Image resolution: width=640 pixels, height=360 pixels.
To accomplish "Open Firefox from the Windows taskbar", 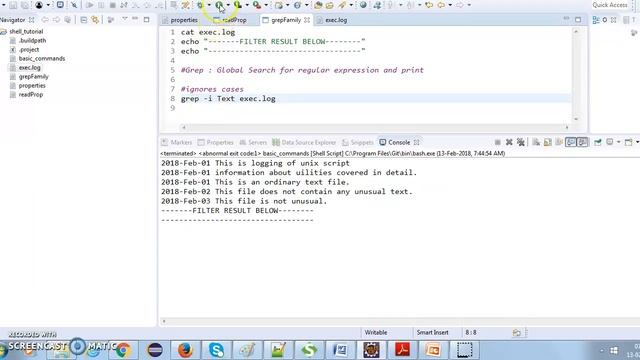I will [185, 350].
